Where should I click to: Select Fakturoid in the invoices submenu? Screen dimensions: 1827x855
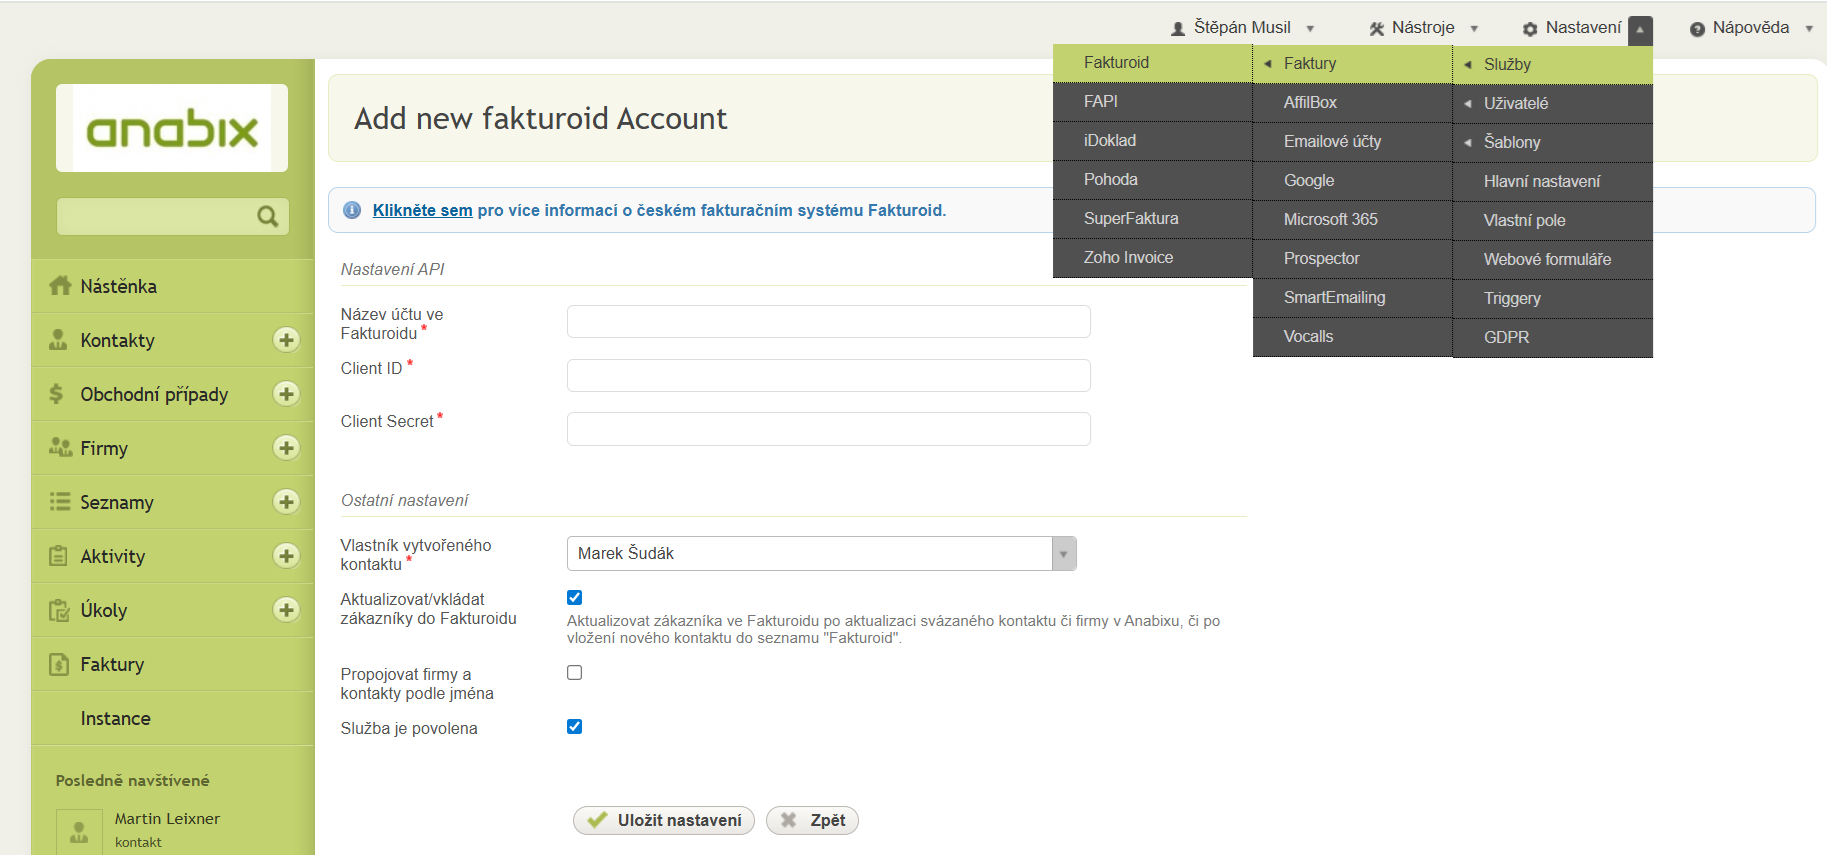click(x=1153, y=62)
